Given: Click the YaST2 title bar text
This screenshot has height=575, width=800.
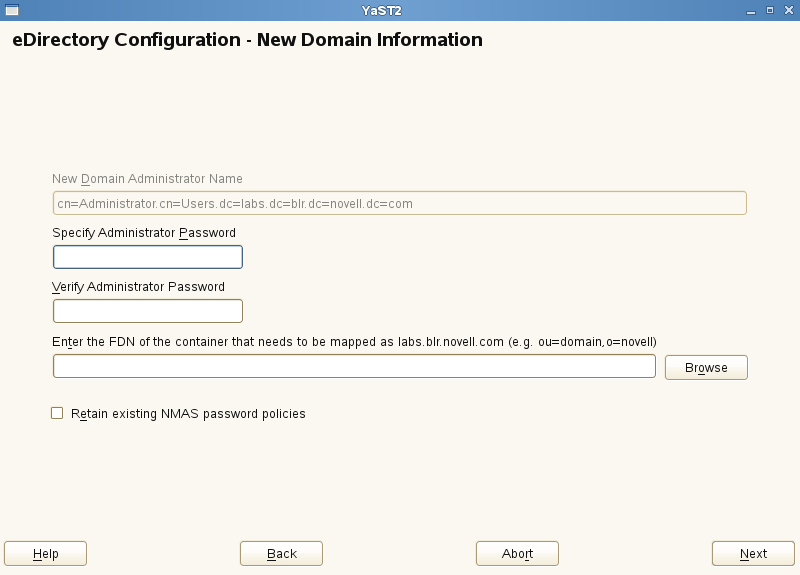Looking at the screenshot, I should click(383, 9).
